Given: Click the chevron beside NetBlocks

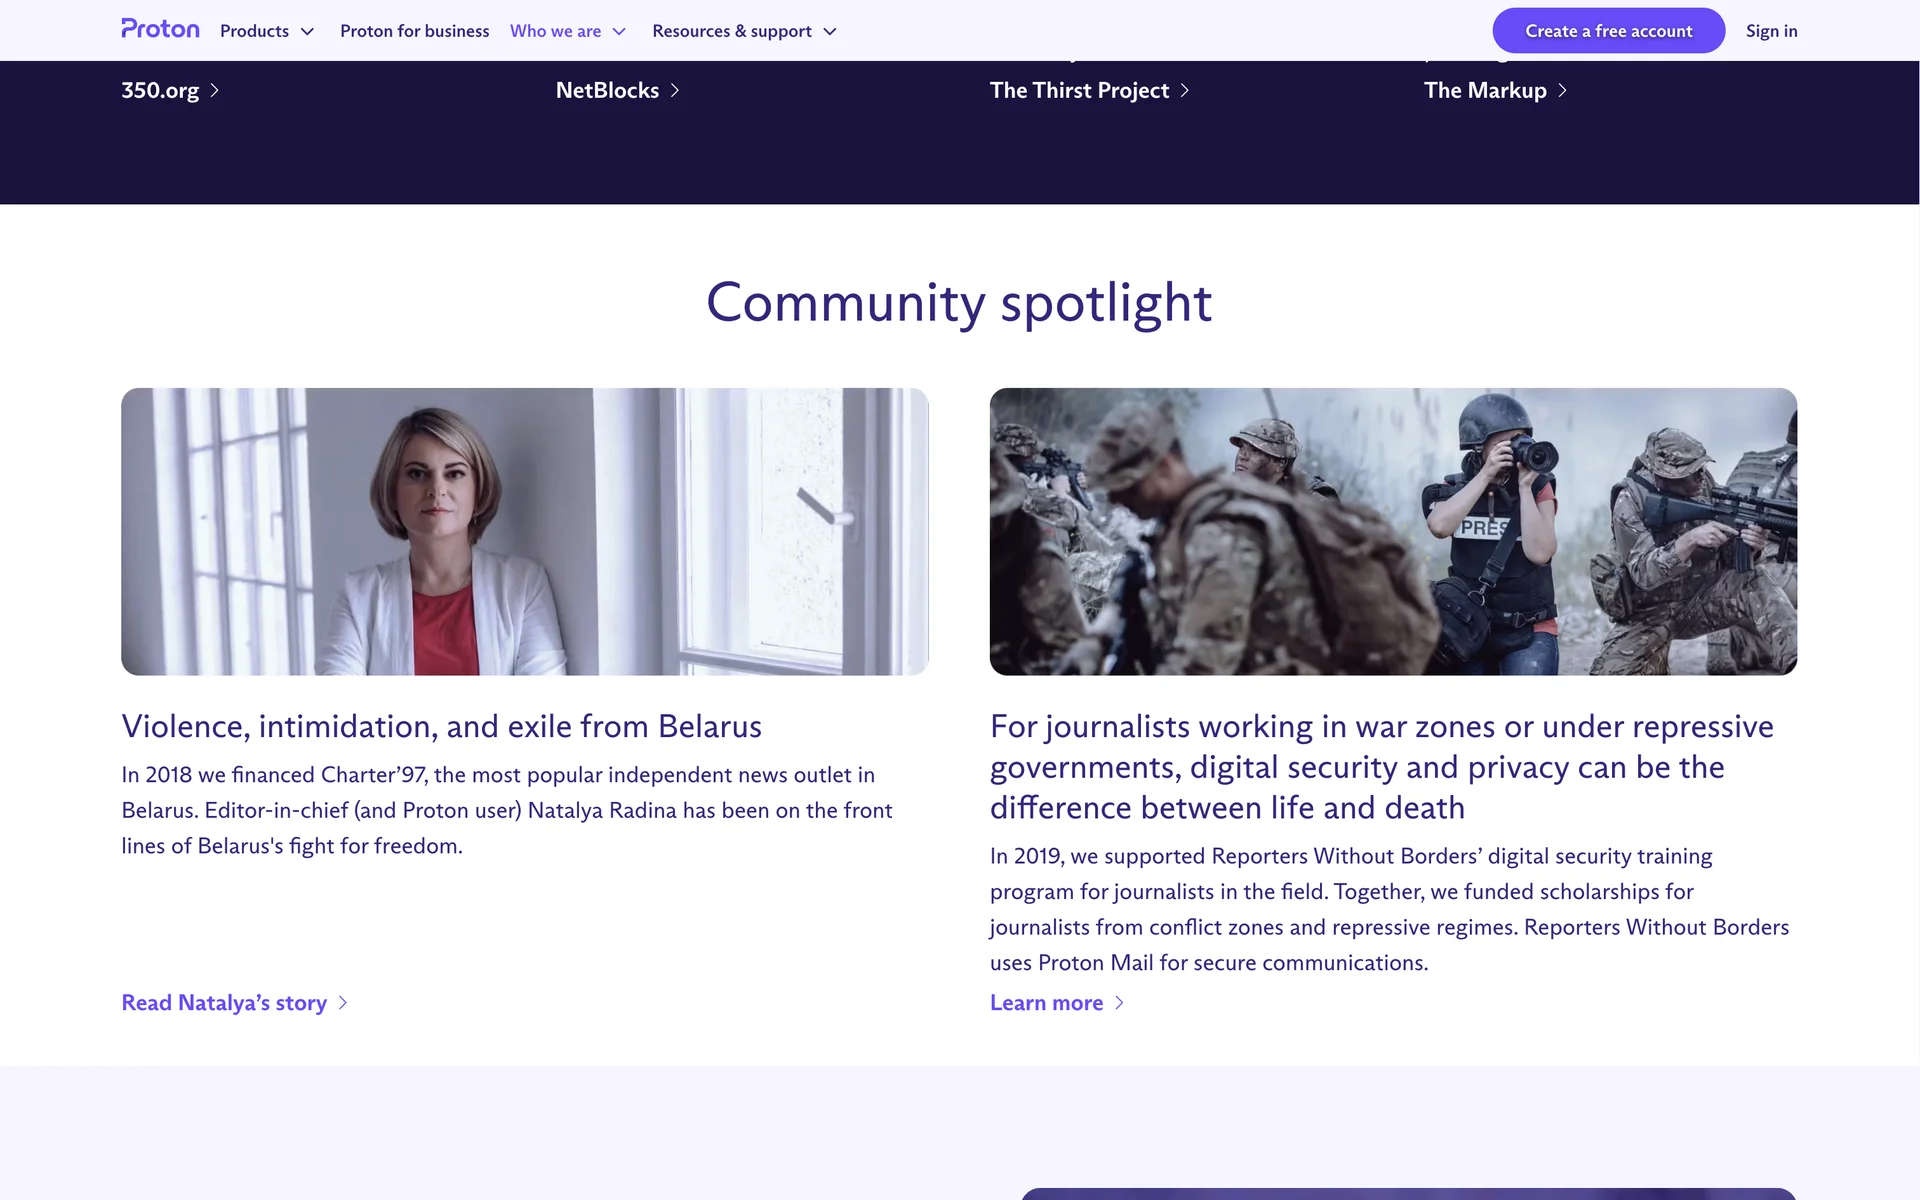Looking at the screenshot, I should click(675, 91).
